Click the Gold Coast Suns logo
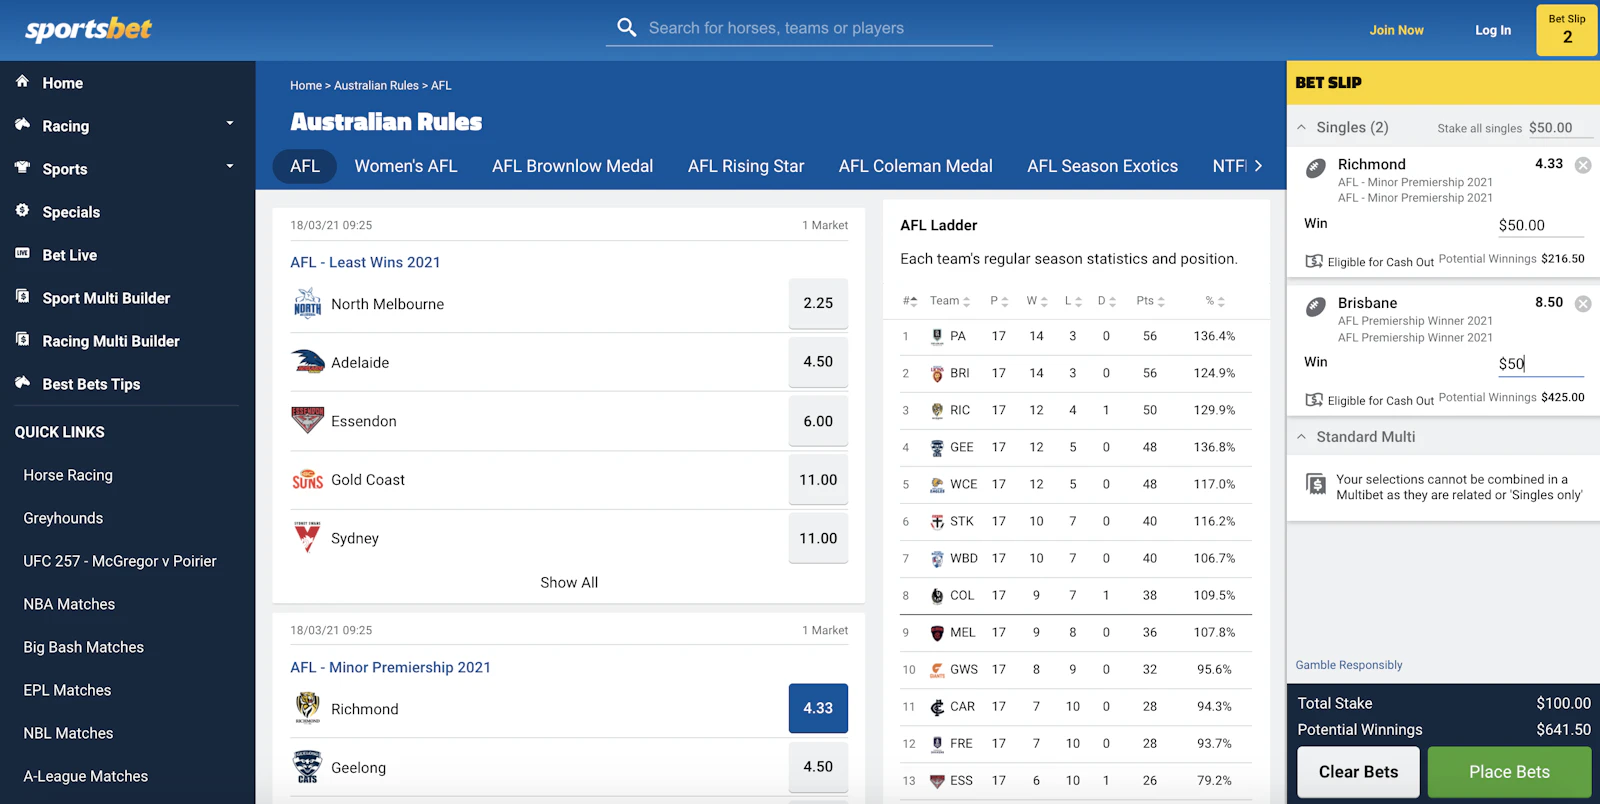The image size is (1600, 804). click(307, 480)
